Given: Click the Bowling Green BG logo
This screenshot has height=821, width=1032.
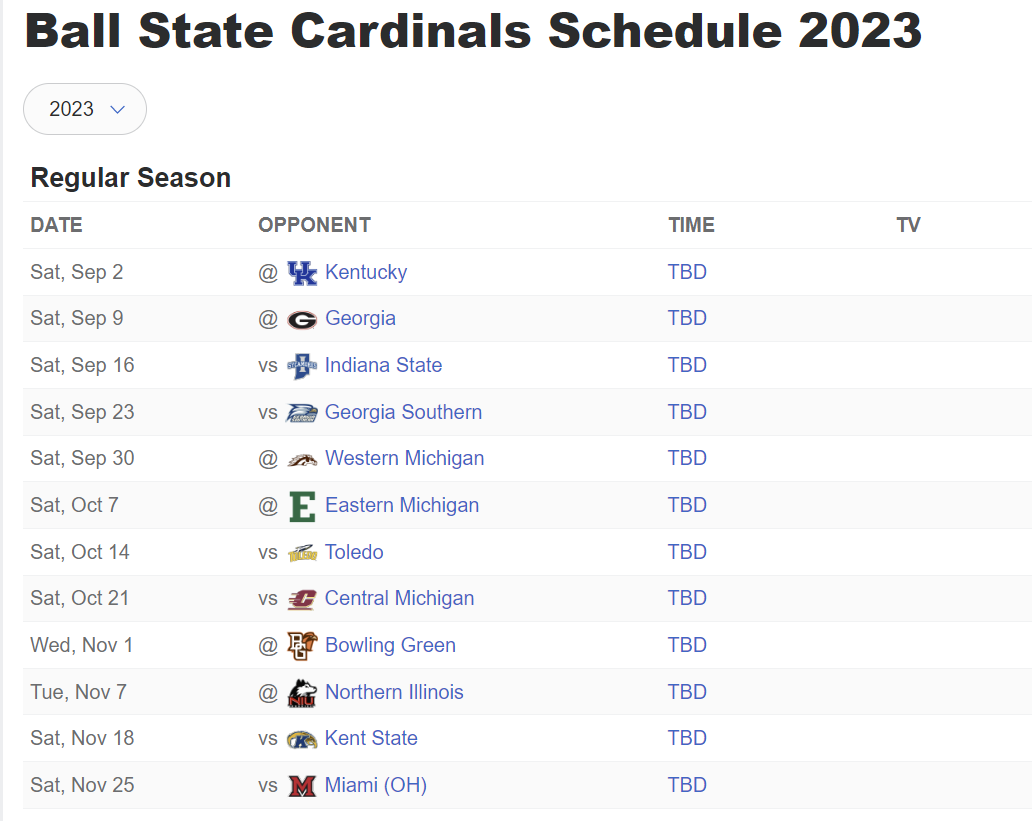Looking at the screenshot, I should point(302,646).
